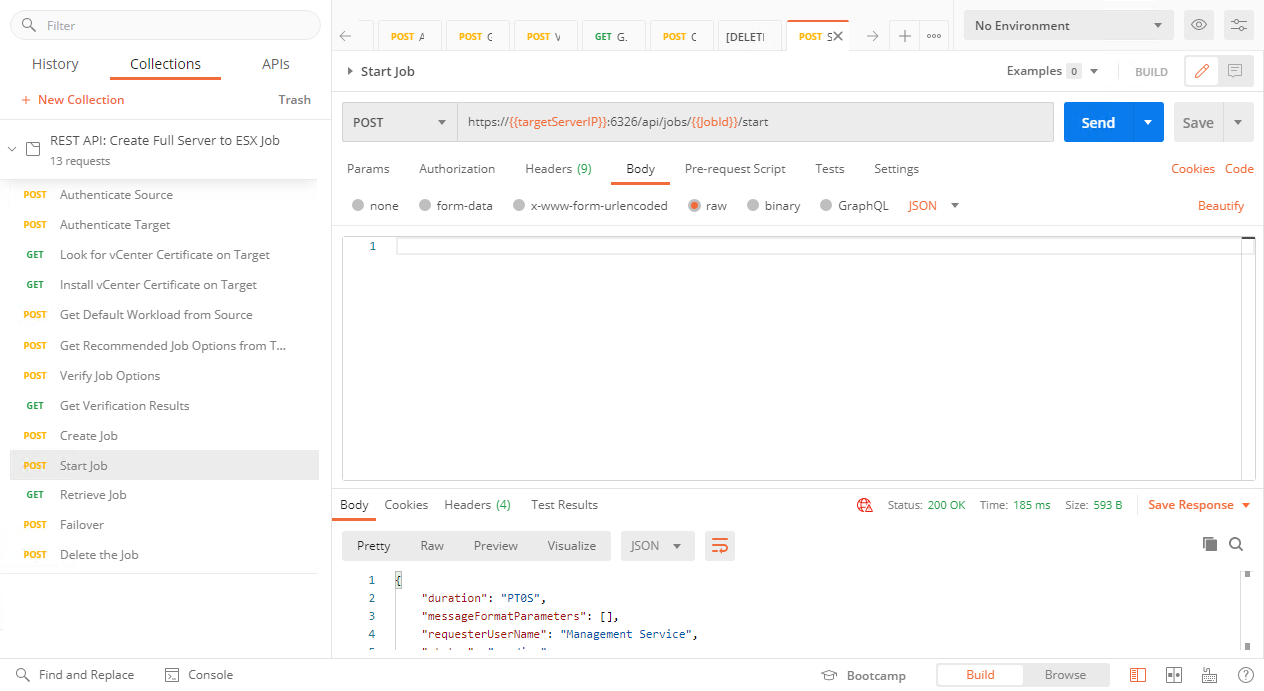Open the tab options three-dots icon
This screenshot has width=1264, height=691.
pyautogui.click(x=934, y=36)
